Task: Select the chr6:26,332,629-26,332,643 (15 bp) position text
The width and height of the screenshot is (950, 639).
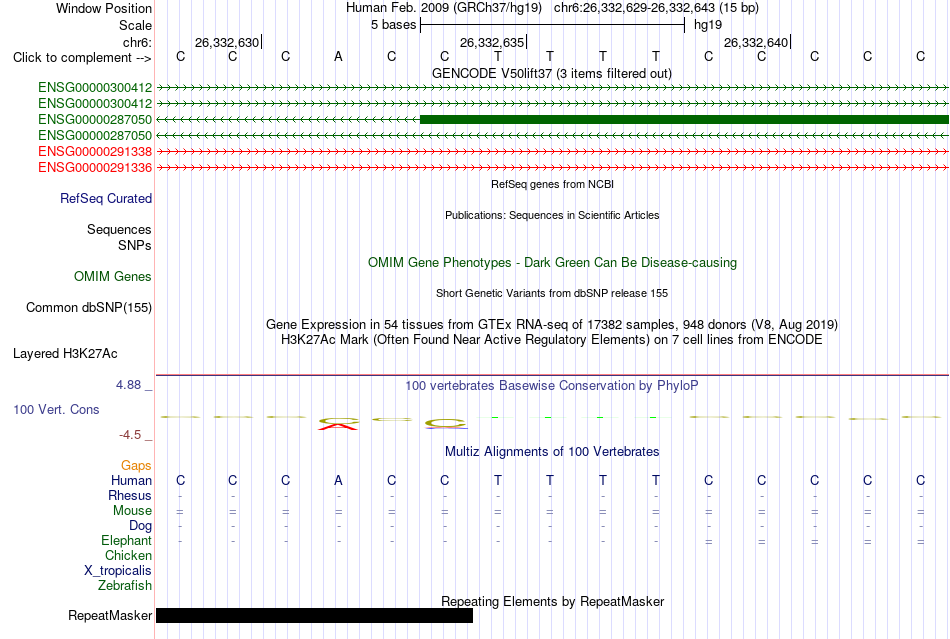Action: click(x=656, y=8)
